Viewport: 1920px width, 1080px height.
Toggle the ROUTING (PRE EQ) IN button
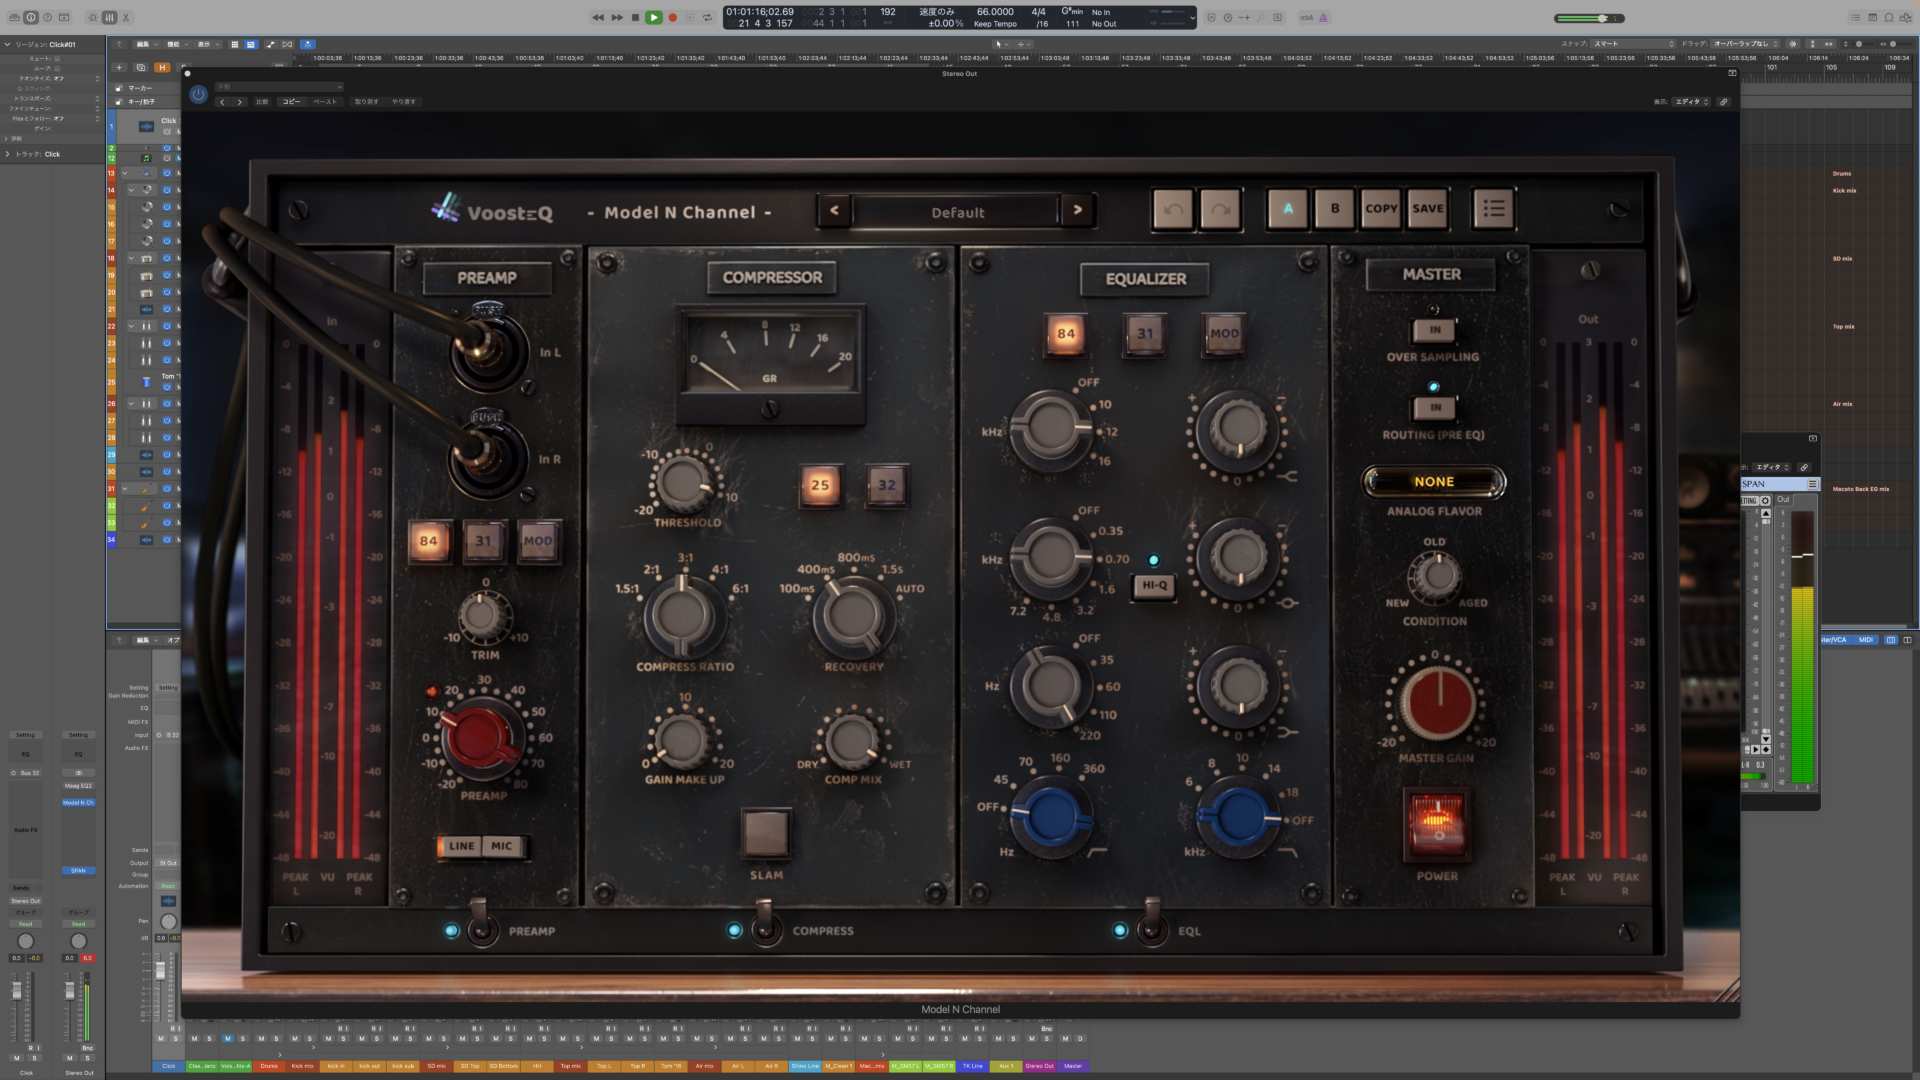pyautogui.click(x=1435, y=408)
